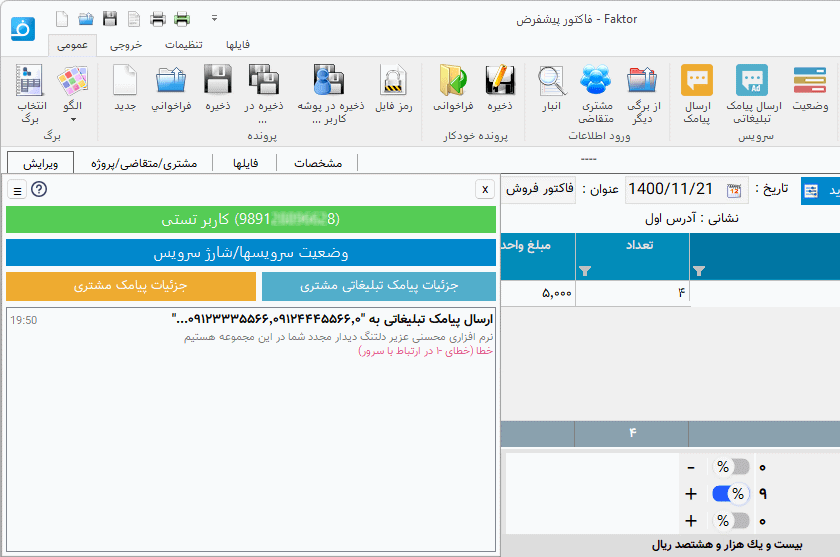Viewport: 840px width, 557px height.
Task: Switch to the output (خروجی) ribbon tab
Action: click(x=125, y=45)
